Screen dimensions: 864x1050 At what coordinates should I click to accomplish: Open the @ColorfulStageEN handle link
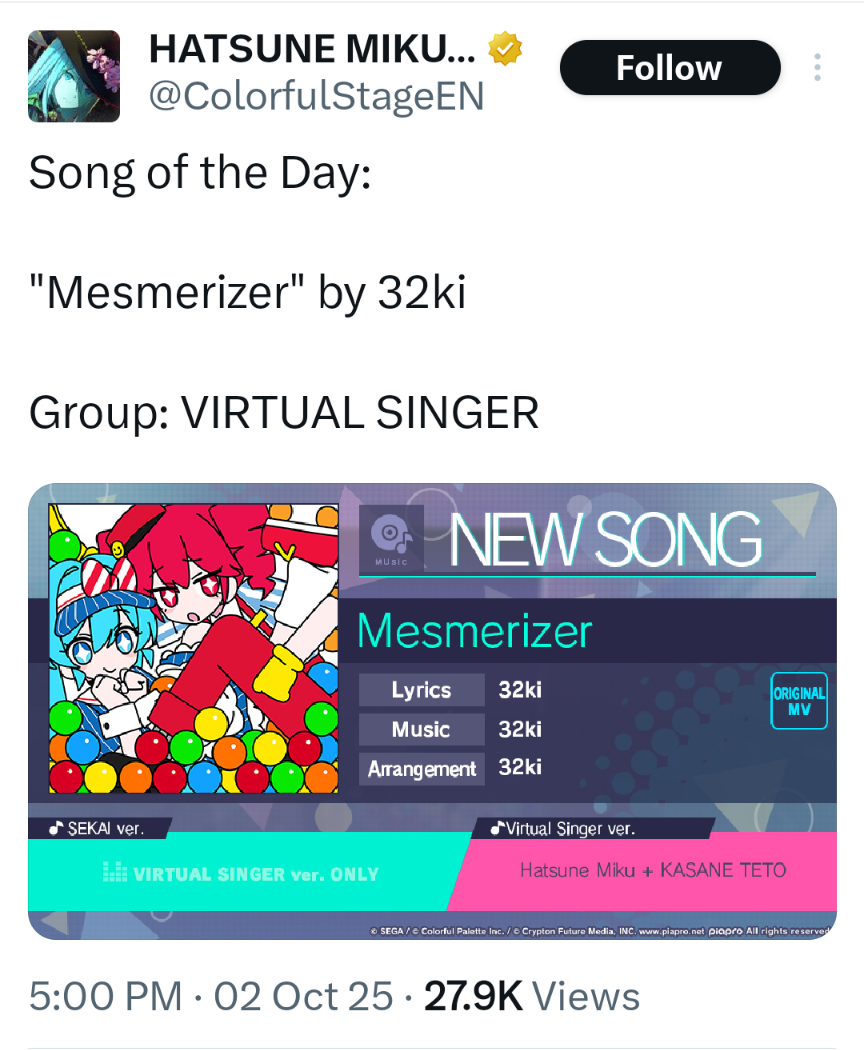click(x=316, y=96)
